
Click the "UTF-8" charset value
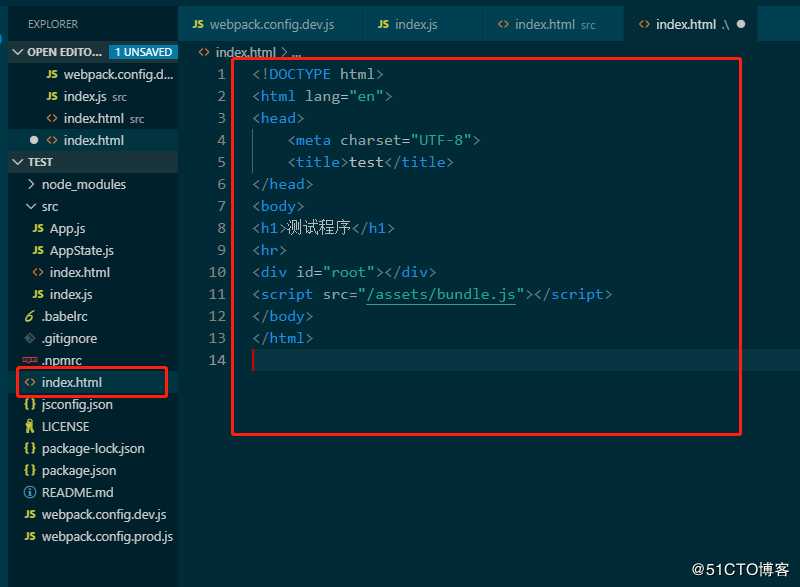(441, 140)
